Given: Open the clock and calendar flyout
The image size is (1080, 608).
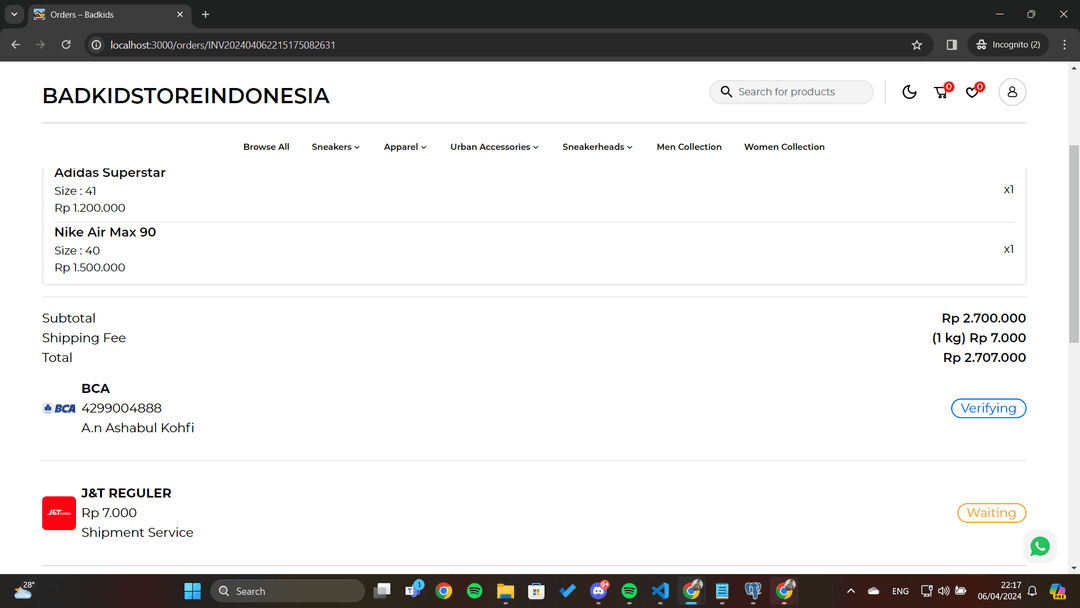Looking at the screenshot, I should point(999,591).
